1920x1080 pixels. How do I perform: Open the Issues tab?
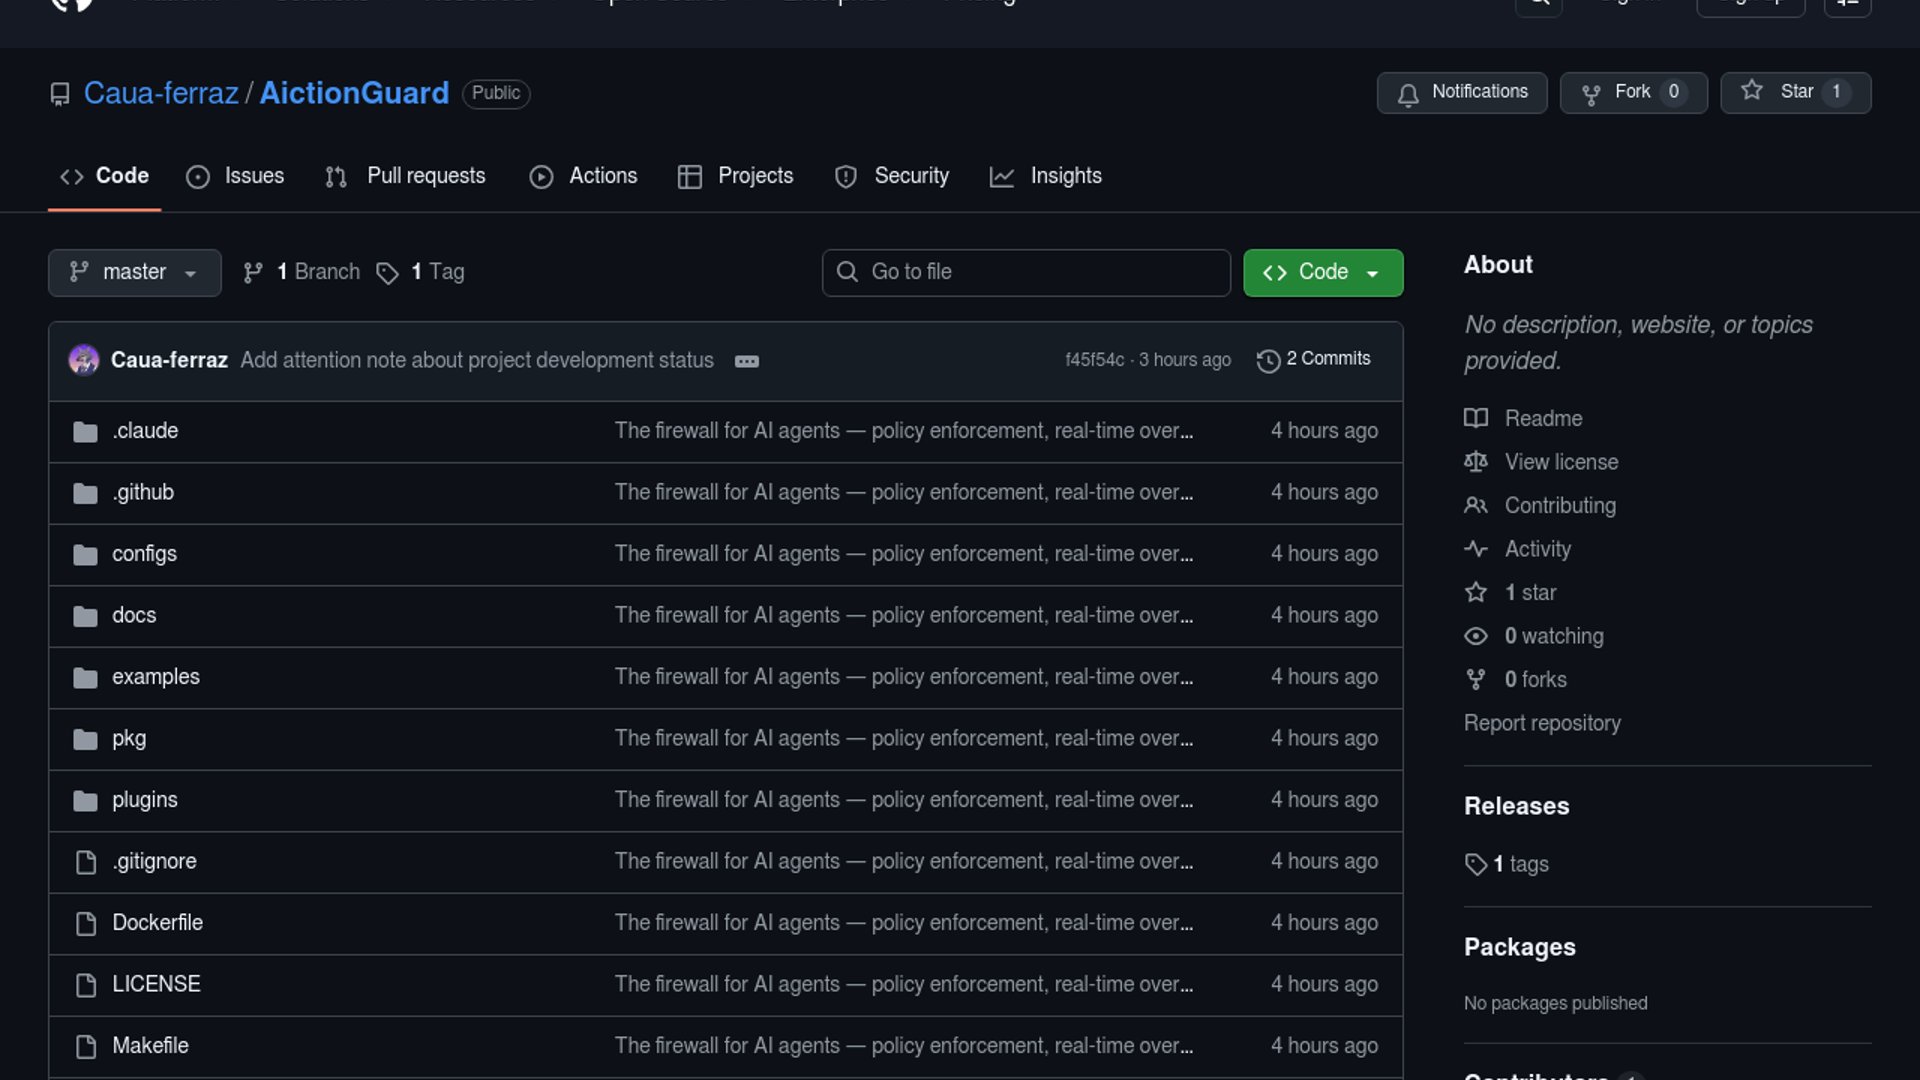[x=235, y=176]
